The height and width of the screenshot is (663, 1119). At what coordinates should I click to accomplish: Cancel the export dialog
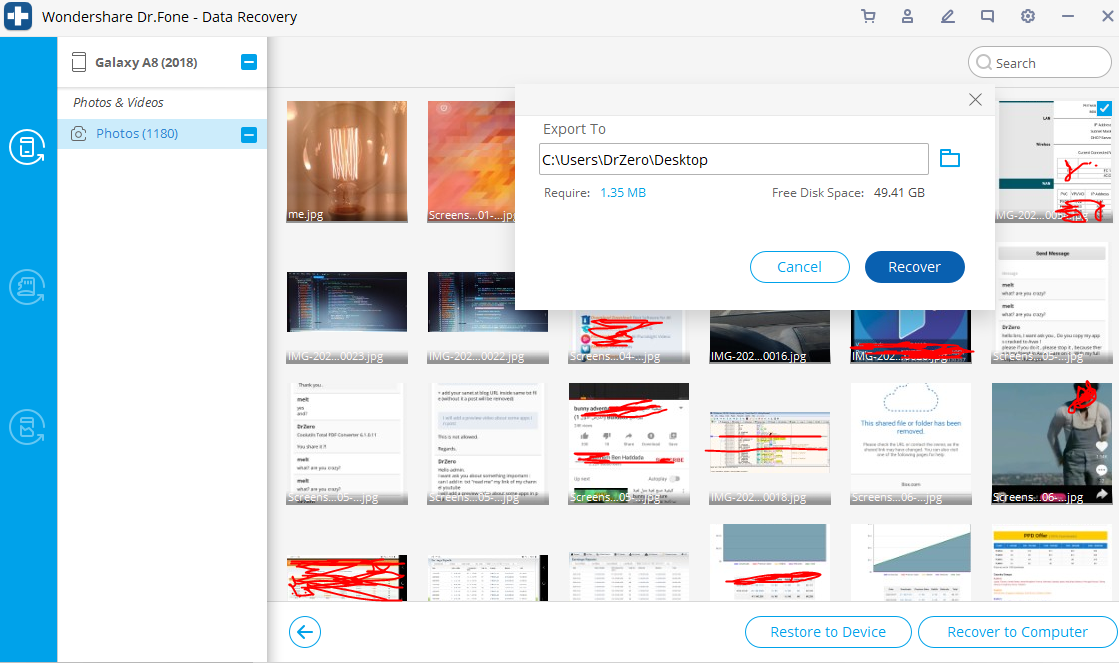799,267
